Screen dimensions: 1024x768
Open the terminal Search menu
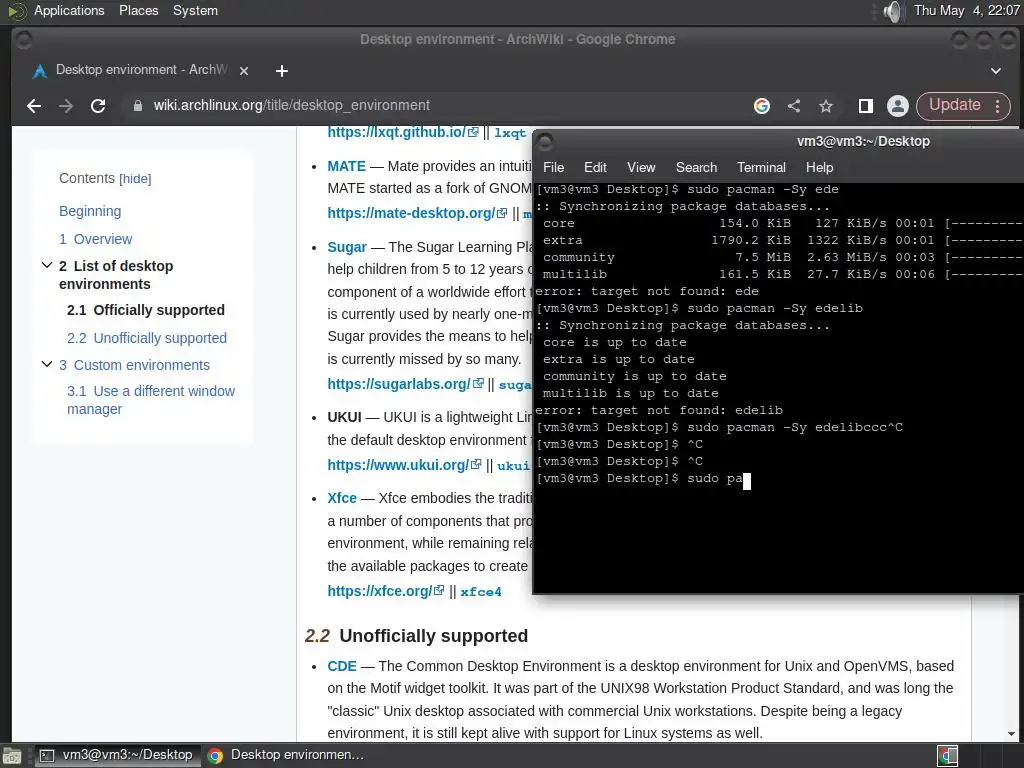point(696,168)
